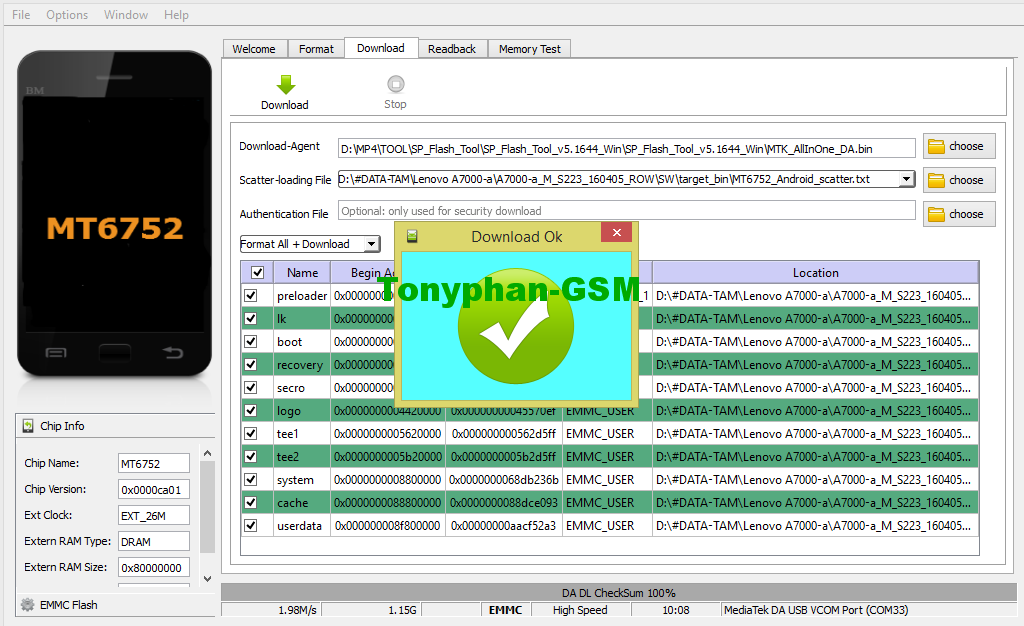
Task: Select the userdata partition name cell
Action: pos(302,525)
